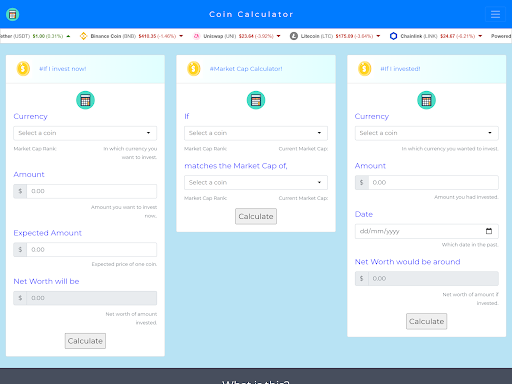Click the 'Expected Amount' label
This screenshot has width=512, height=384.
[48, 233]
